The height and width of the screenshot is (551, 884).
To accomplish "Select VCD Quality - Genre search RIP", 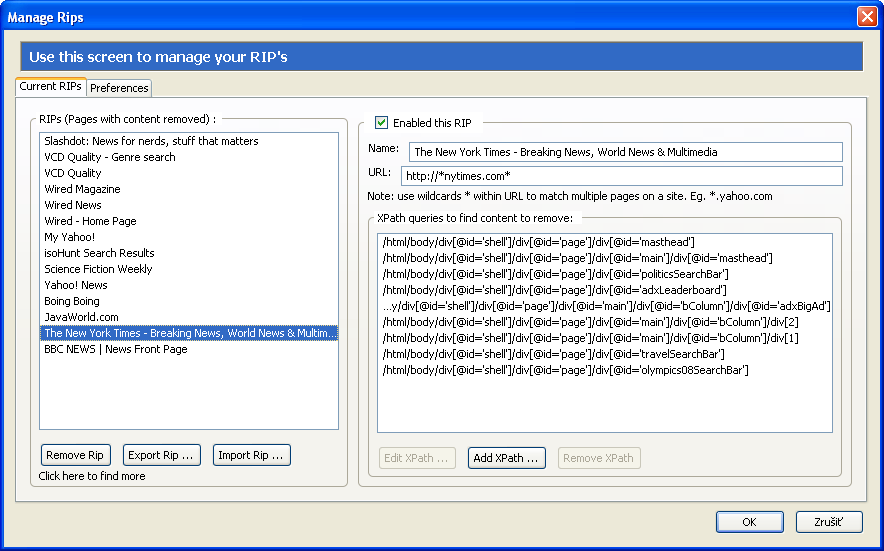I will pyautogui.click(x=189, y=157).
